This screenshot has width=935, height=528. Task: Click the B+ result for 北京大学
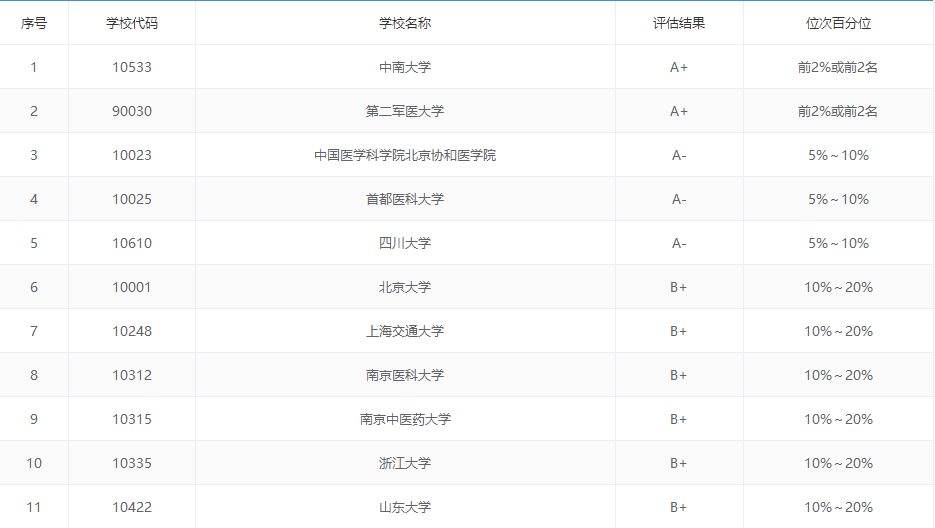tap(679, 287)
